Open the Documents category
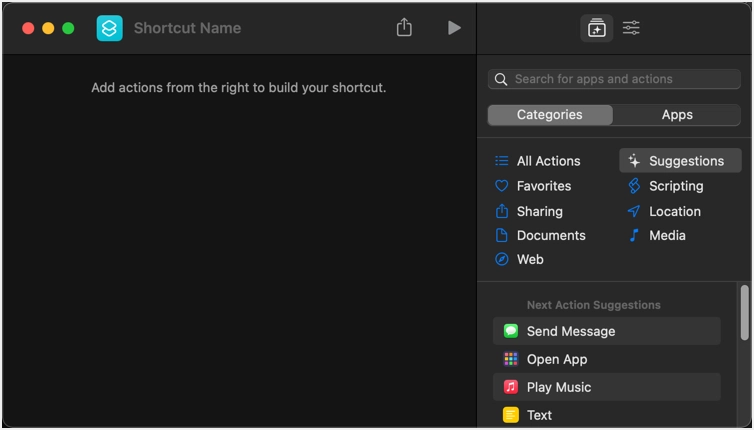Image resolution: width=754 pixels, height=430 pixels. (550, 236)
